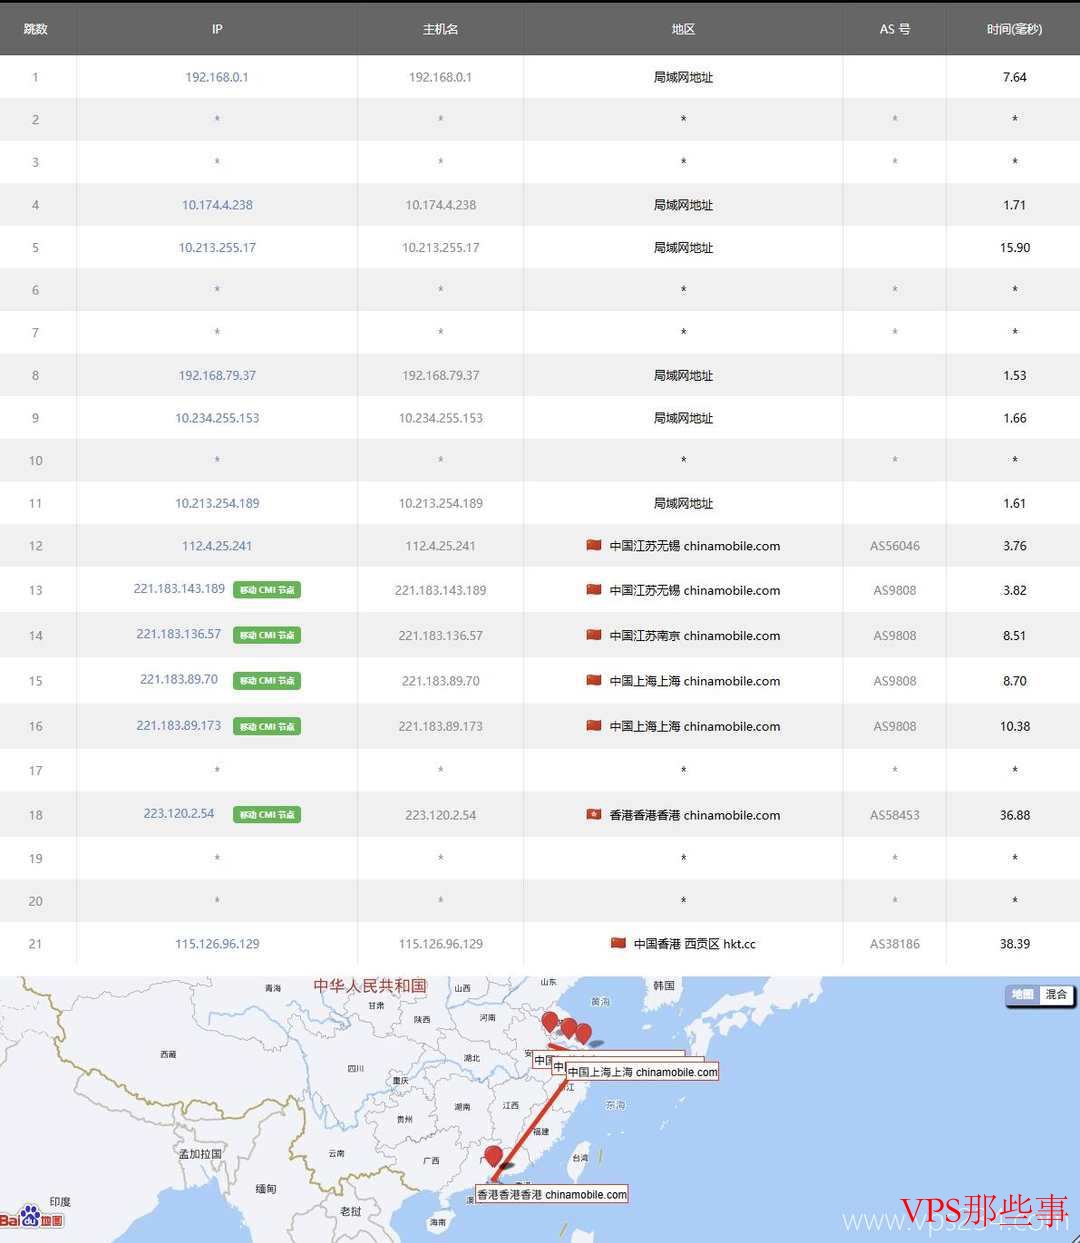Click the 36.88 time value

click(x=1014, y=815)
